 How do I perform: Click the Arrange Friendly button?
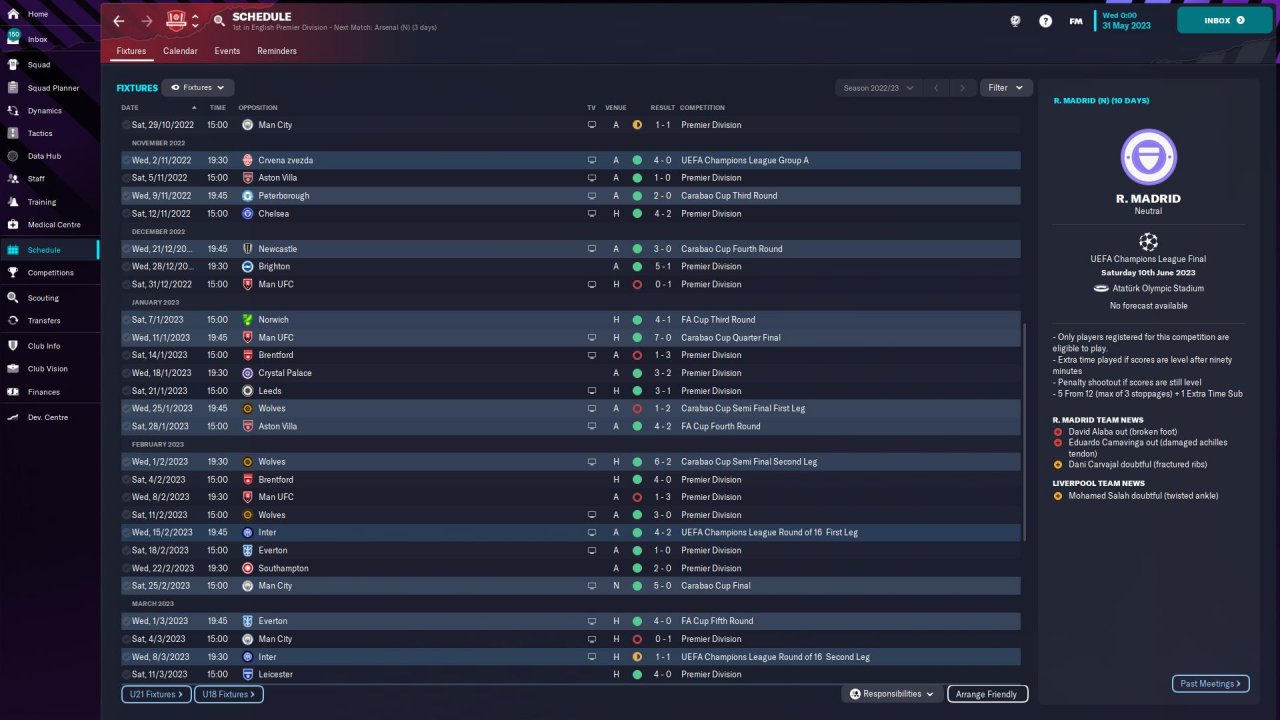pos(987,694)
